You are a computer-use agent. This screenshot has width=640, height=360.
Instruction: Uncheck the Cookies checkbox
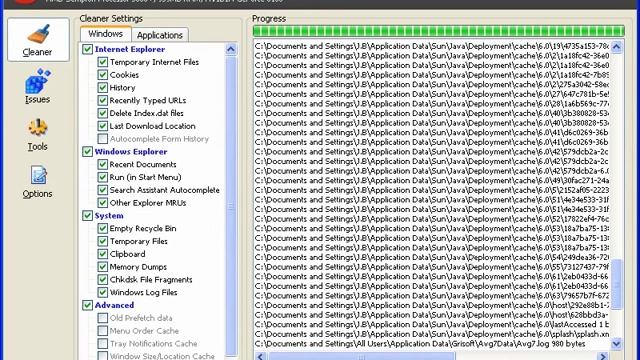point(102,75)
